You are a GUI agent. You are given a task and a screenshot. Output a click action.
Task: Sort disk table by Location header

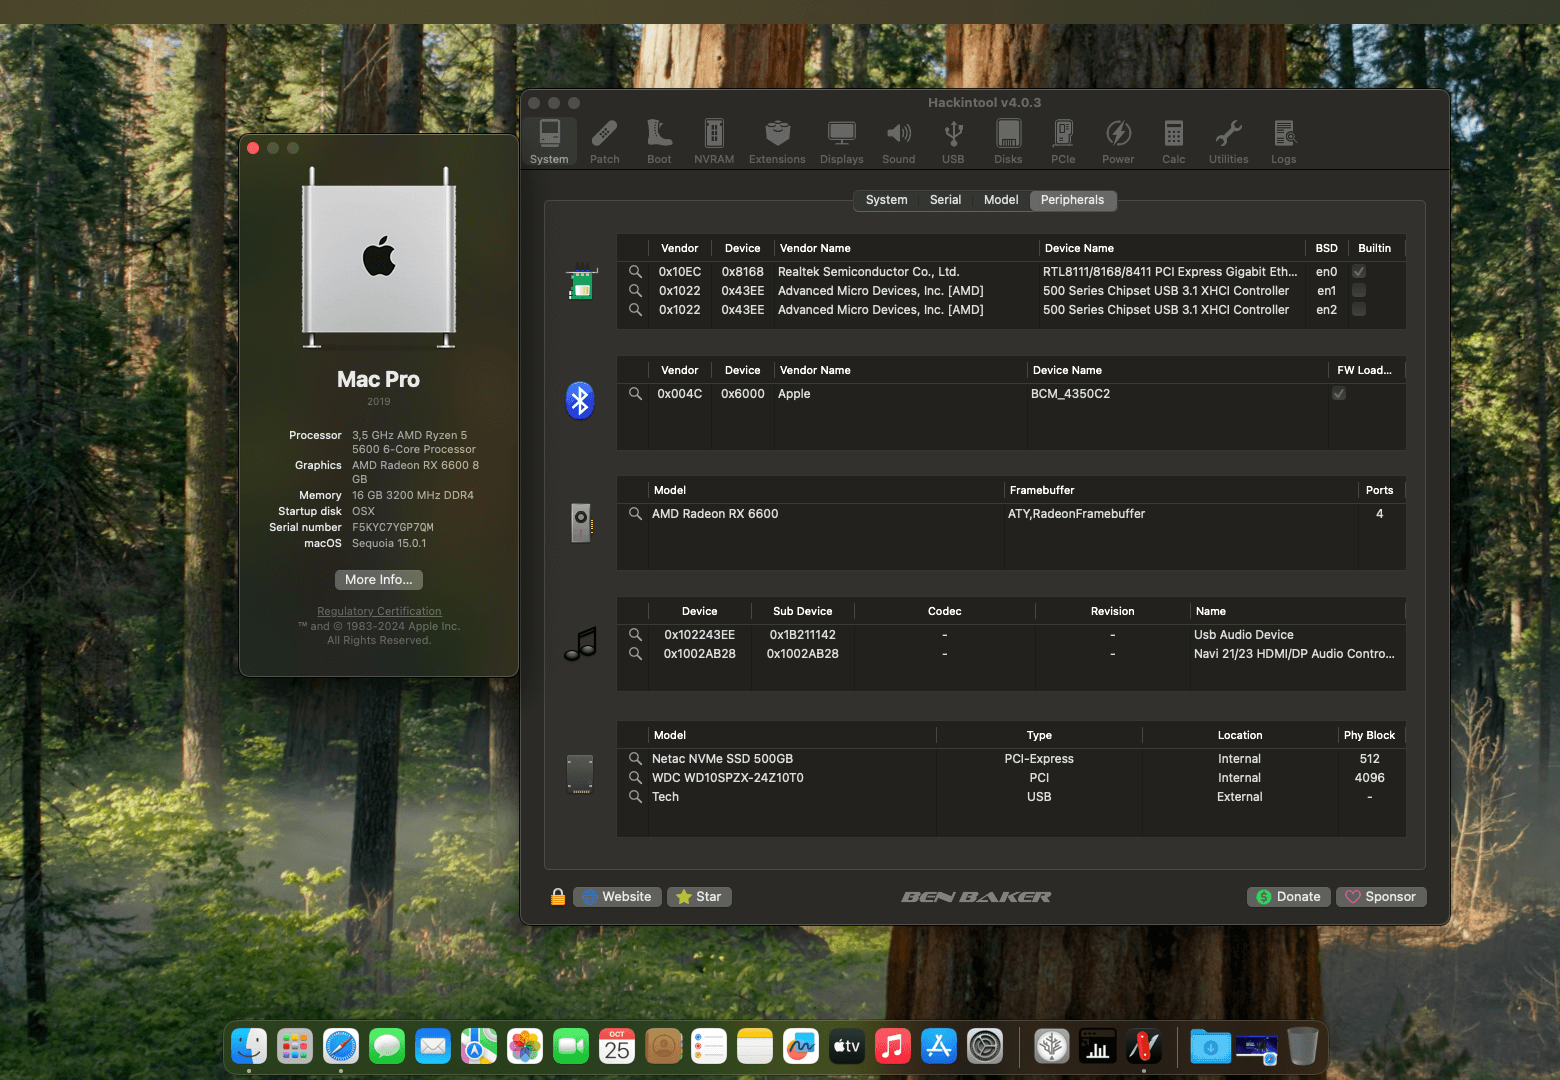pos(1240,735)
